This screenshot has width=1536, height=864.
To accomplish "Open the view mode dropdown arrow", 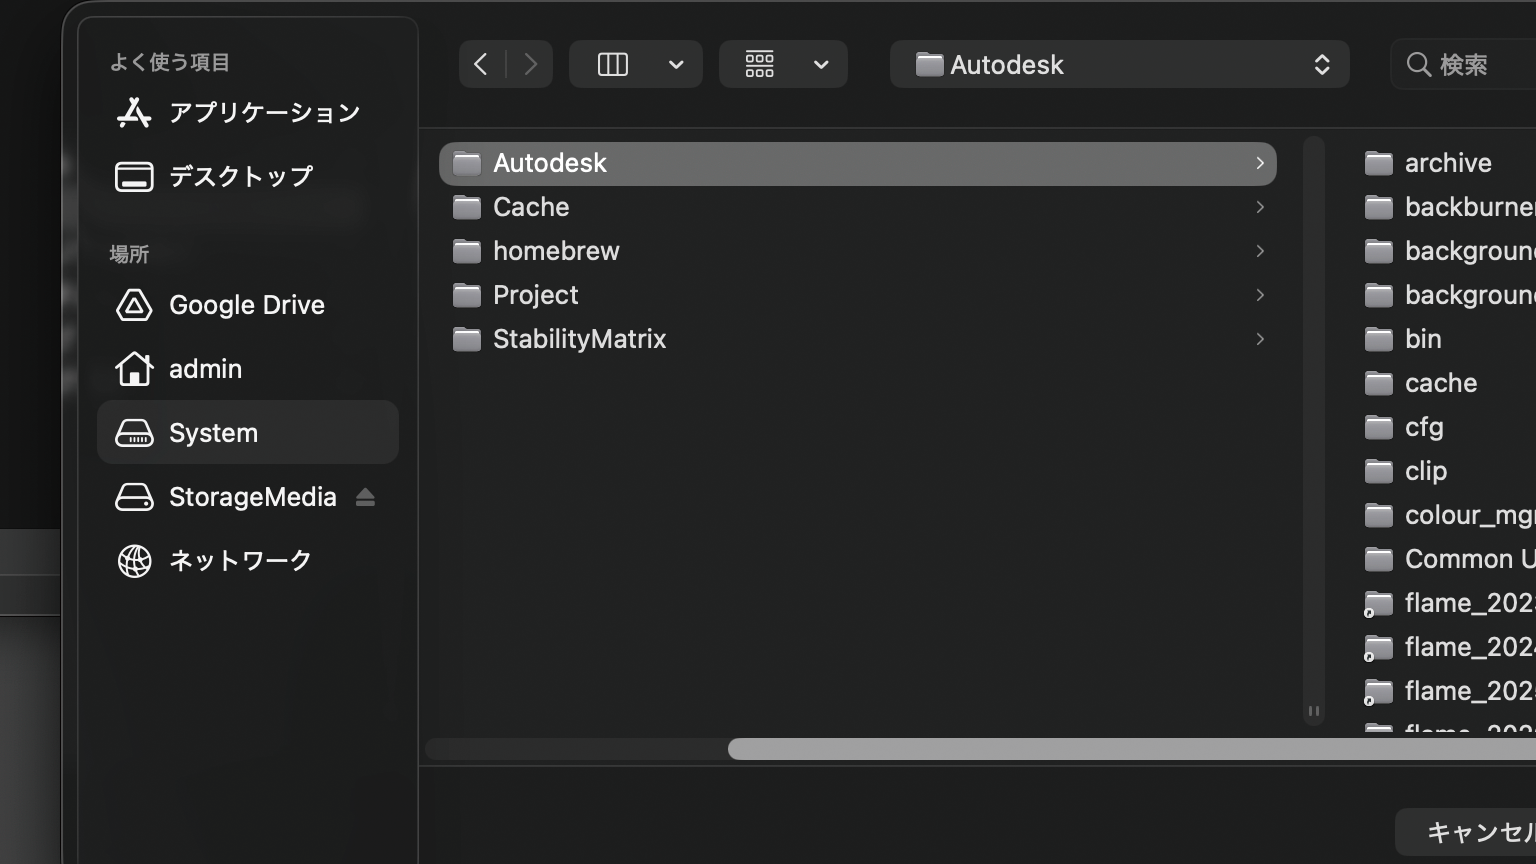I will click(676, 65).
